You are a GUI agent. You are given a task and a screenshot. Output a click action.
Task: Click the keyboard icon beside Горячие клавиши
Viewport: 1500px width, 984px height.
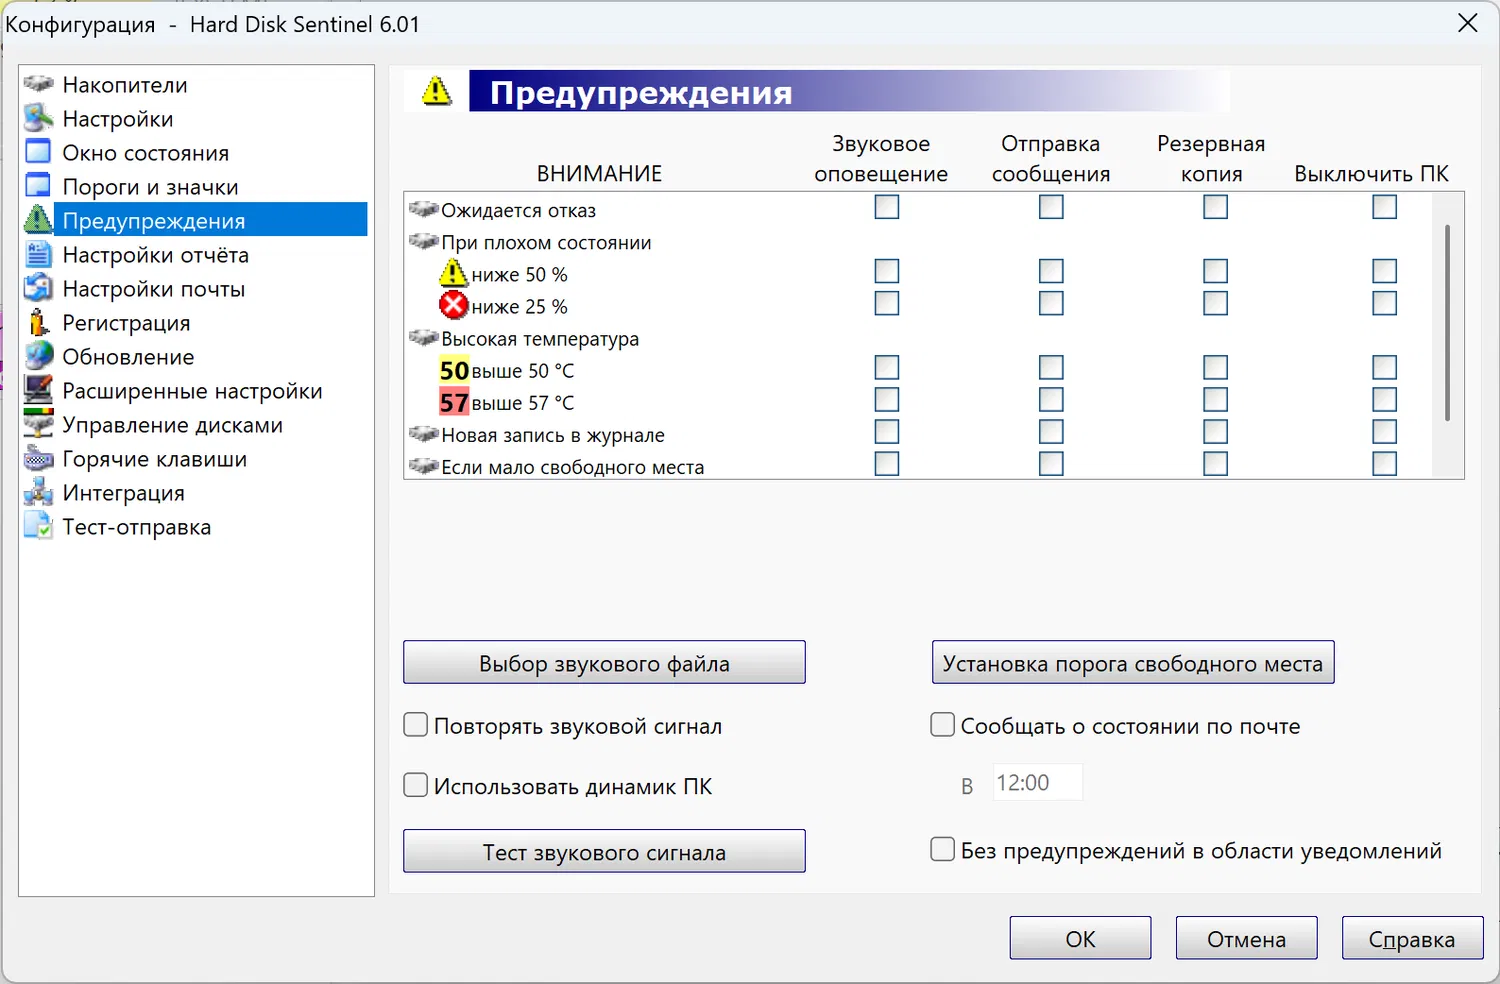click(x=38, y=458)
